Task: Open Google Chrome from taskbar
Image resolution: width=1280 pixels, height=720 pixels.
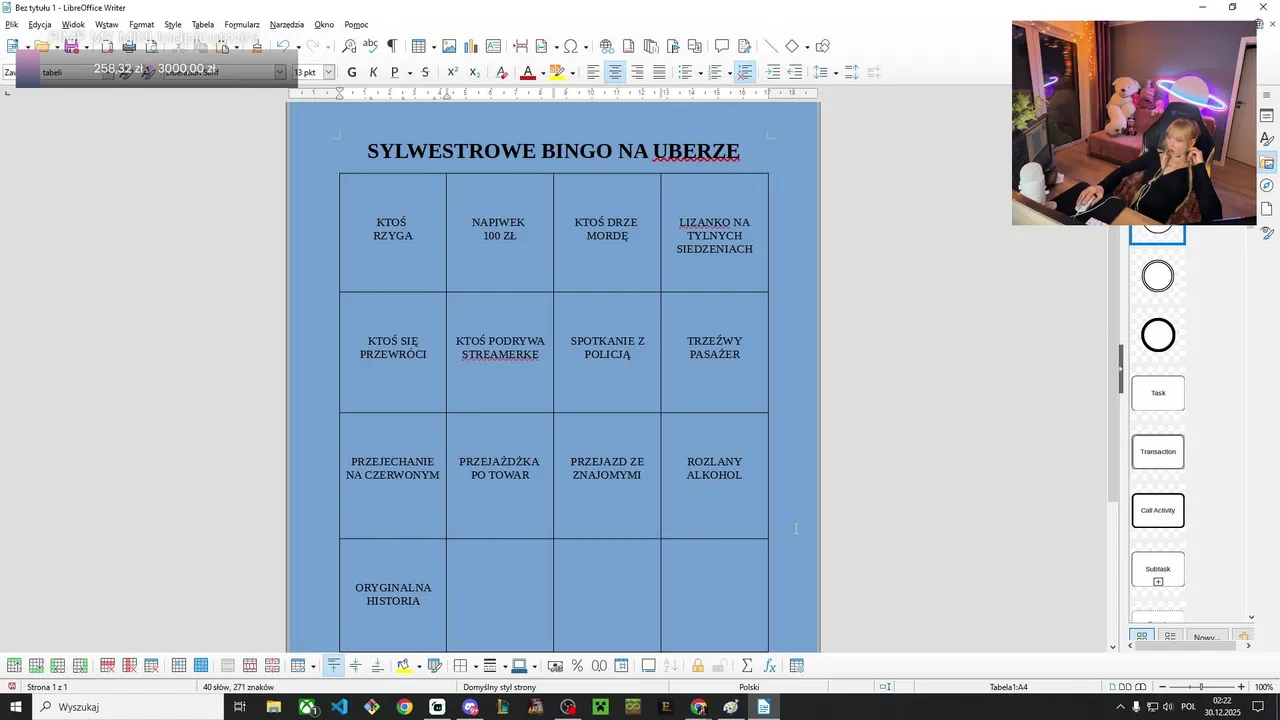Action: coord(404,707)
